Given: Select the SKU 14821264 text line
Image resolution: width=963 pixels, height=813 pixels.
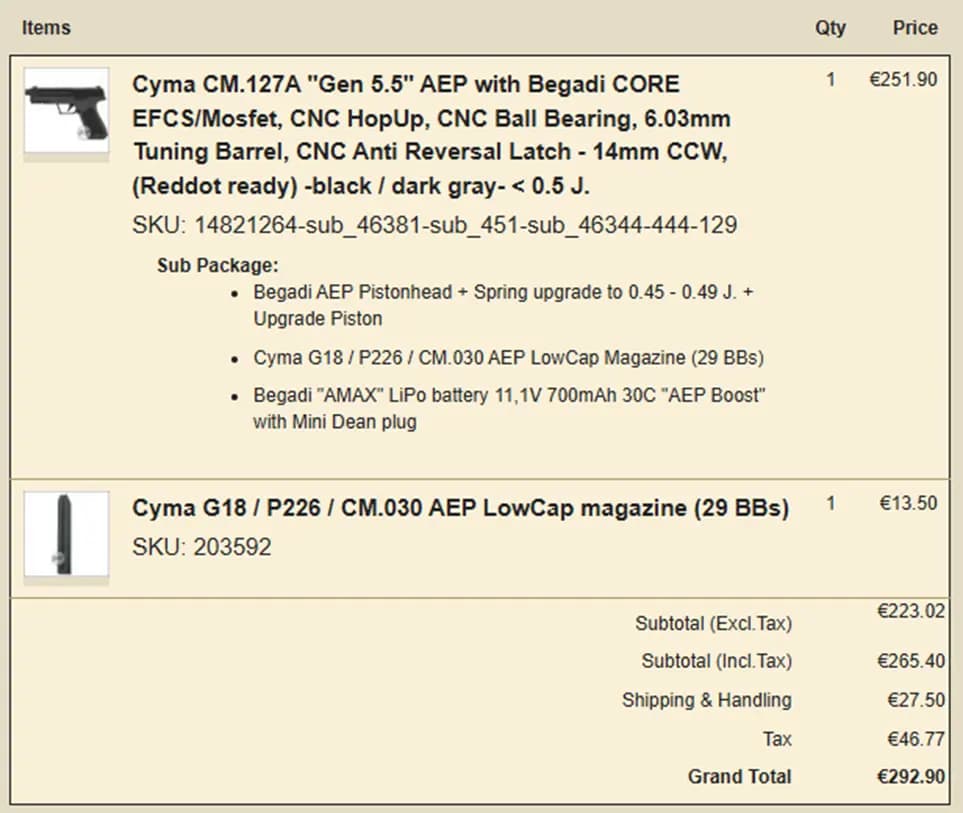Looking at the screenshot, I should pyautogui.click(x=434, y=226).
